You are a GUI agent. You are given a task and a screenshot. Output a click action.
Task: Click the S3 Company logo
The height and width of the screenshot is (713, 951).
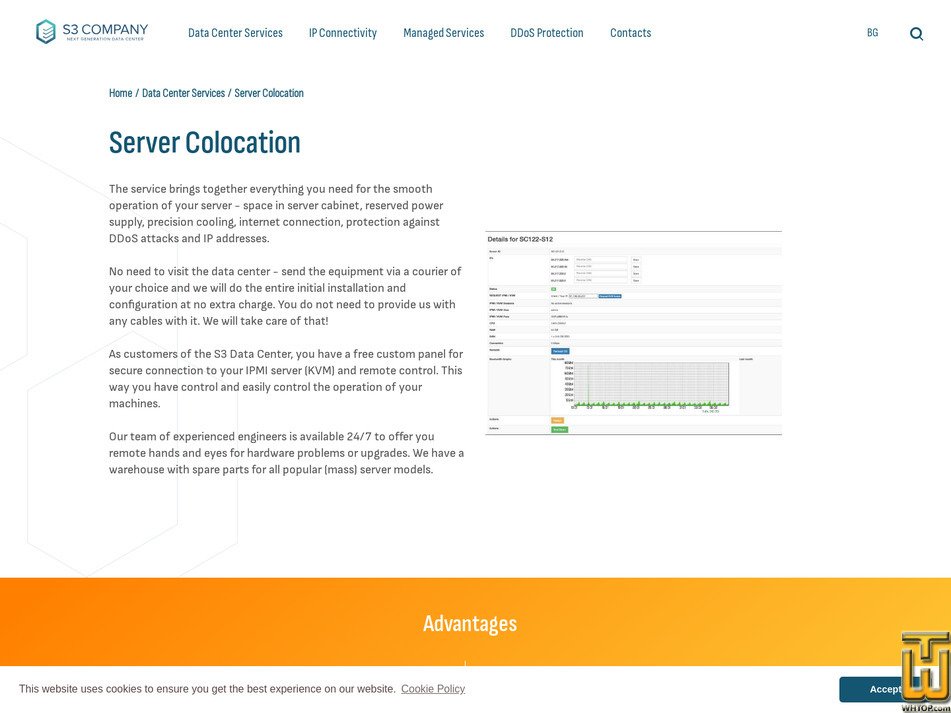[x=92, y=32]
